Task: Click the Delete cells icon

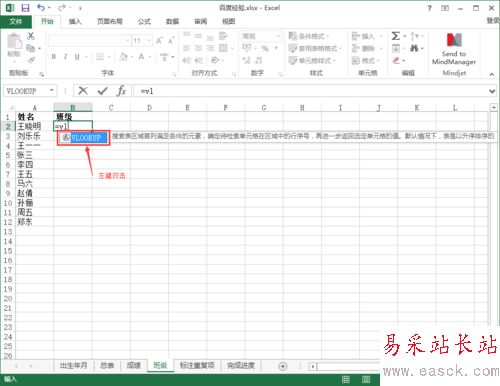Action: pyautogui.click(x=356, y=48)
